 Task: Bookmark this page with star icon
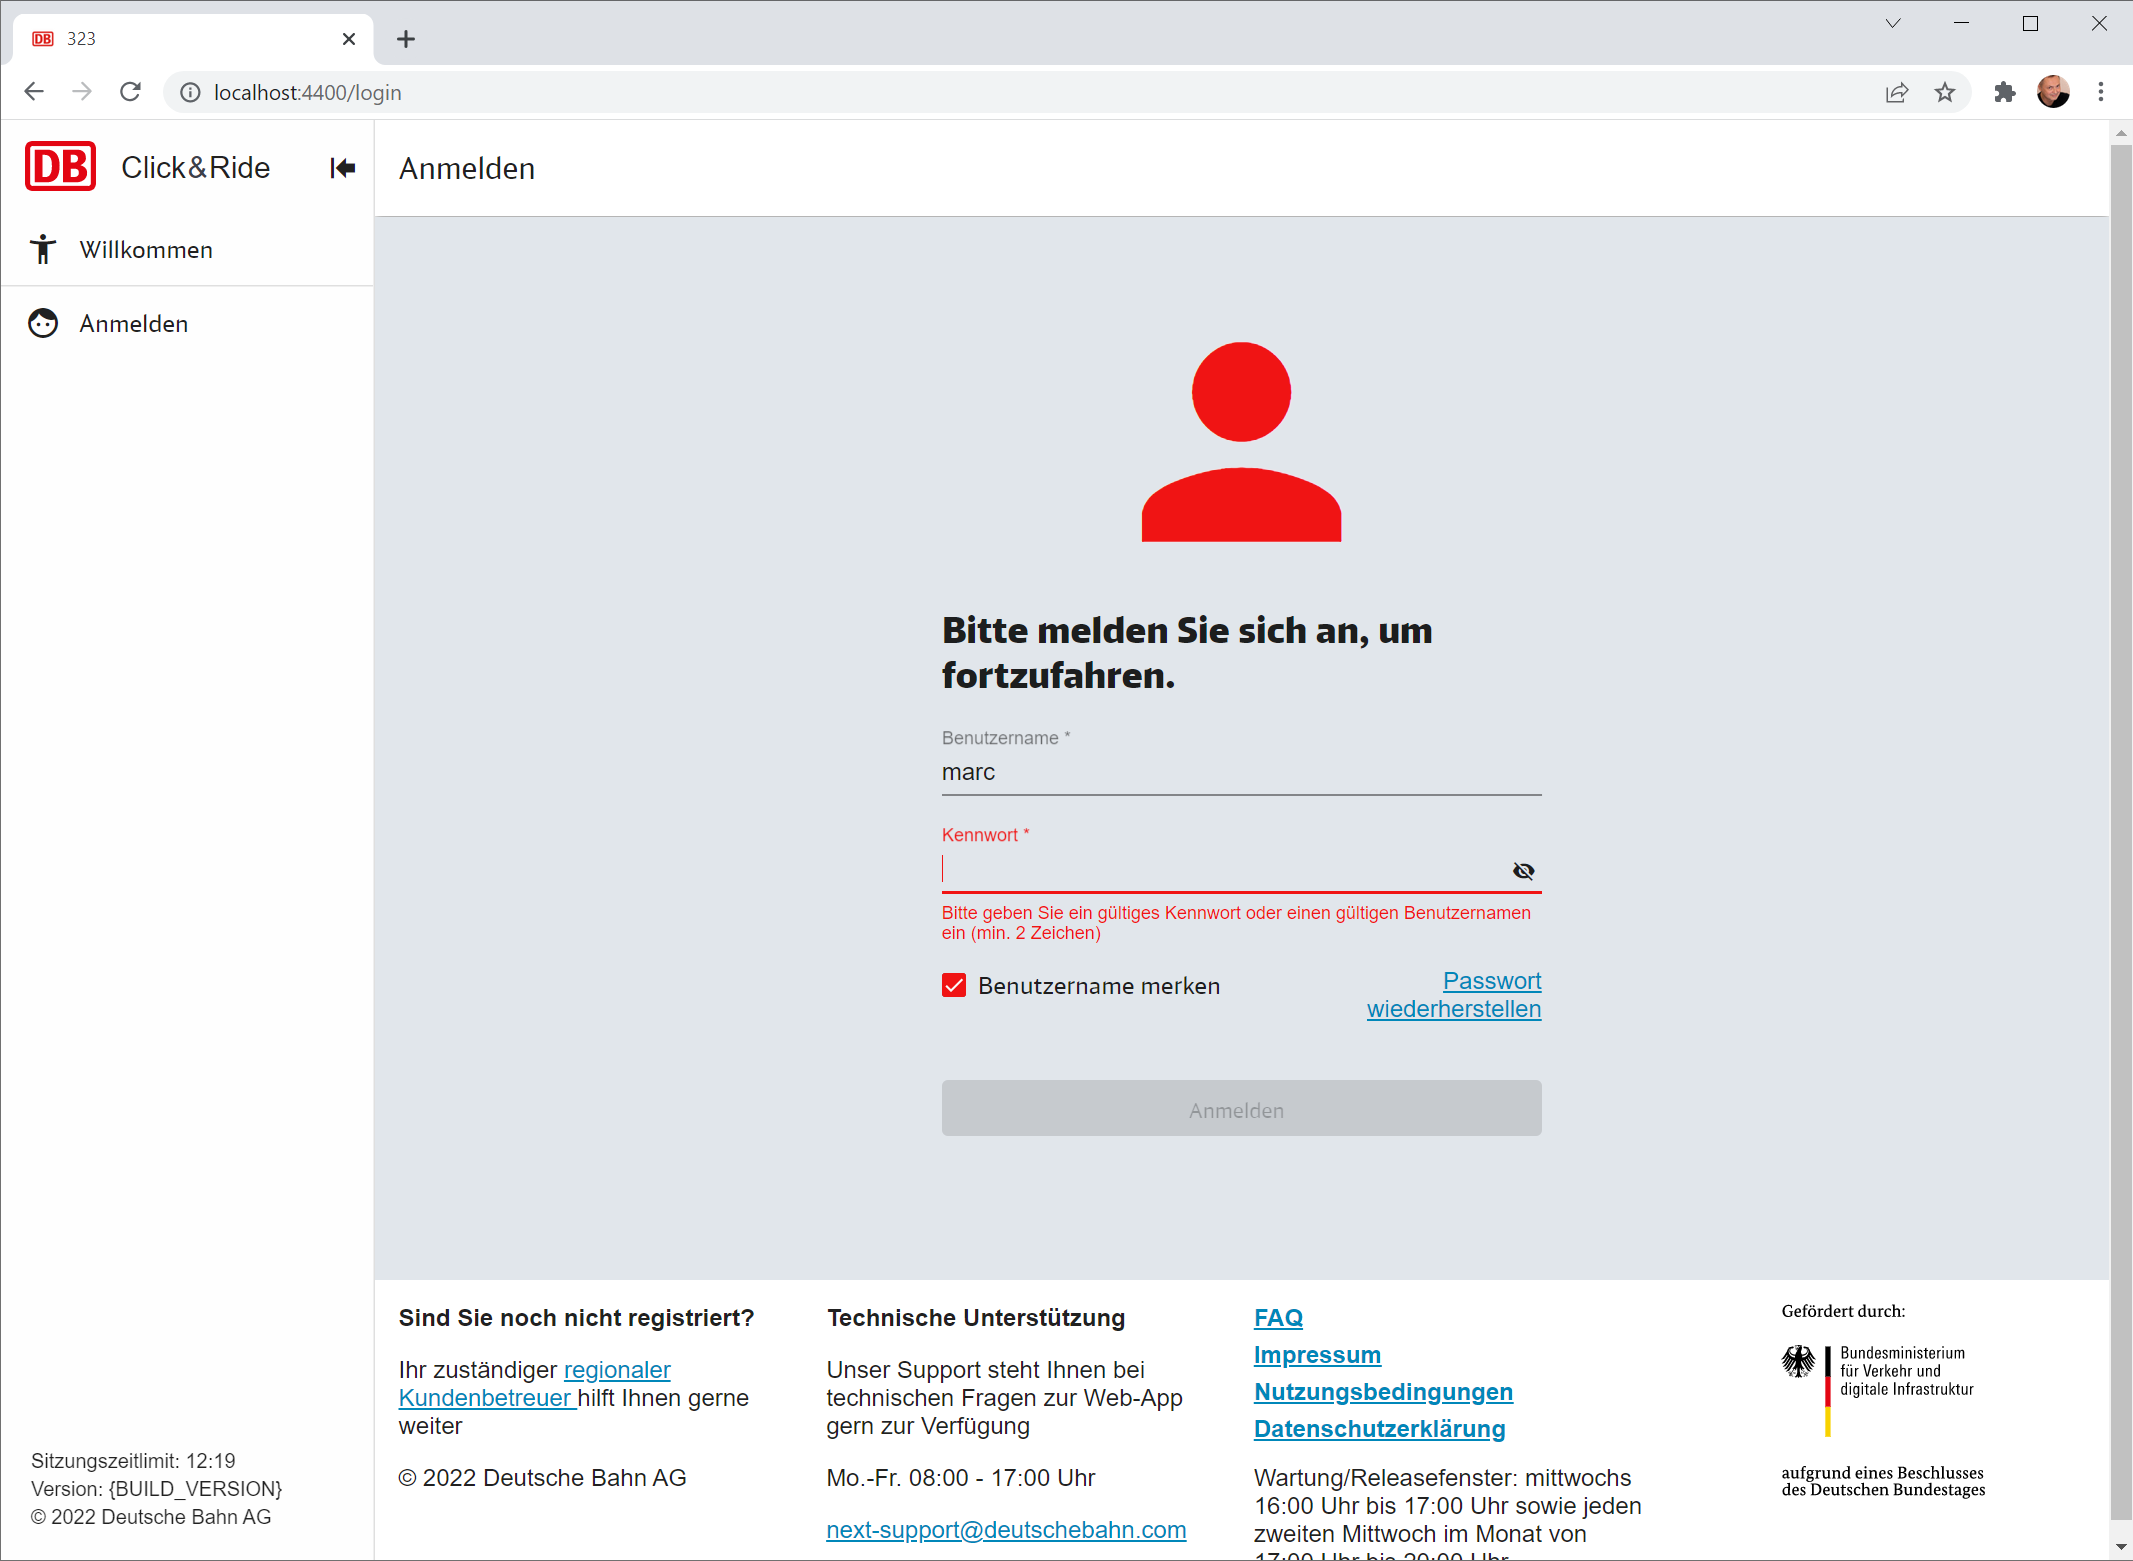tap(1944, 92)
